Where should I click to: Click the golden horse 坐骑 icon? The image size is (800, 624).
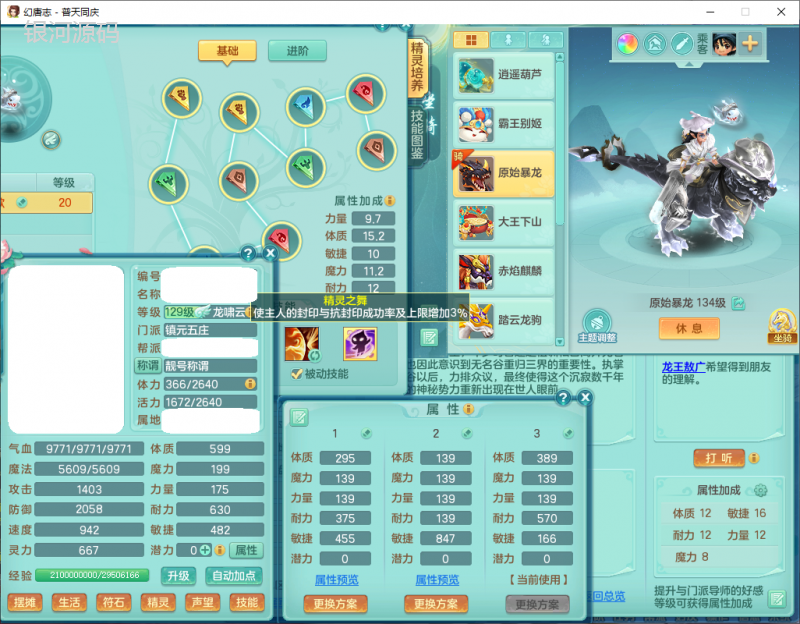(782, 322)
